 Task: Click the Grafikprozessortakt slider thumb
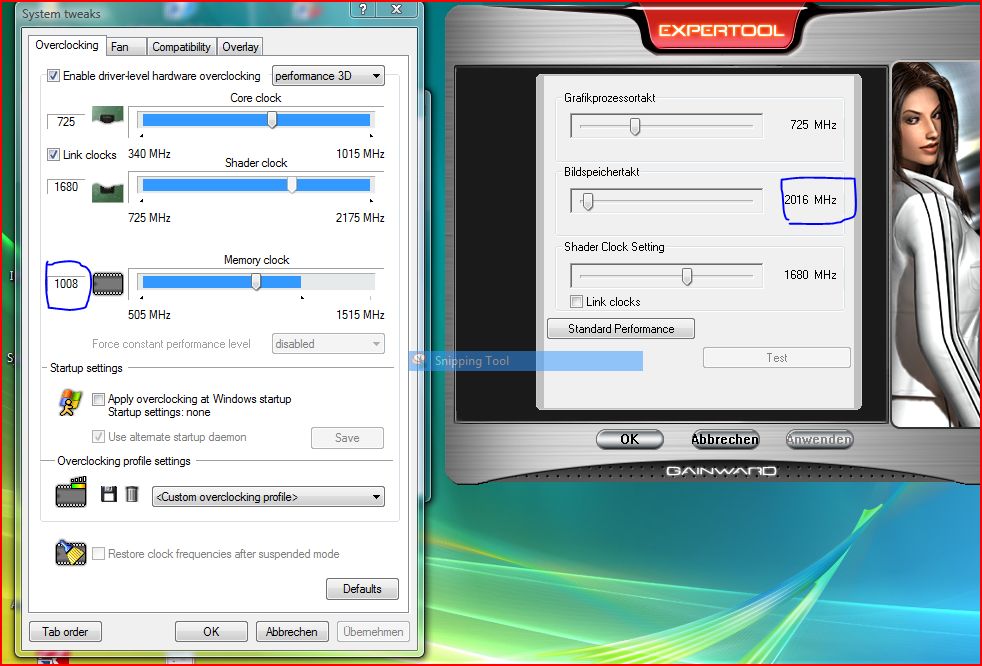635,126
